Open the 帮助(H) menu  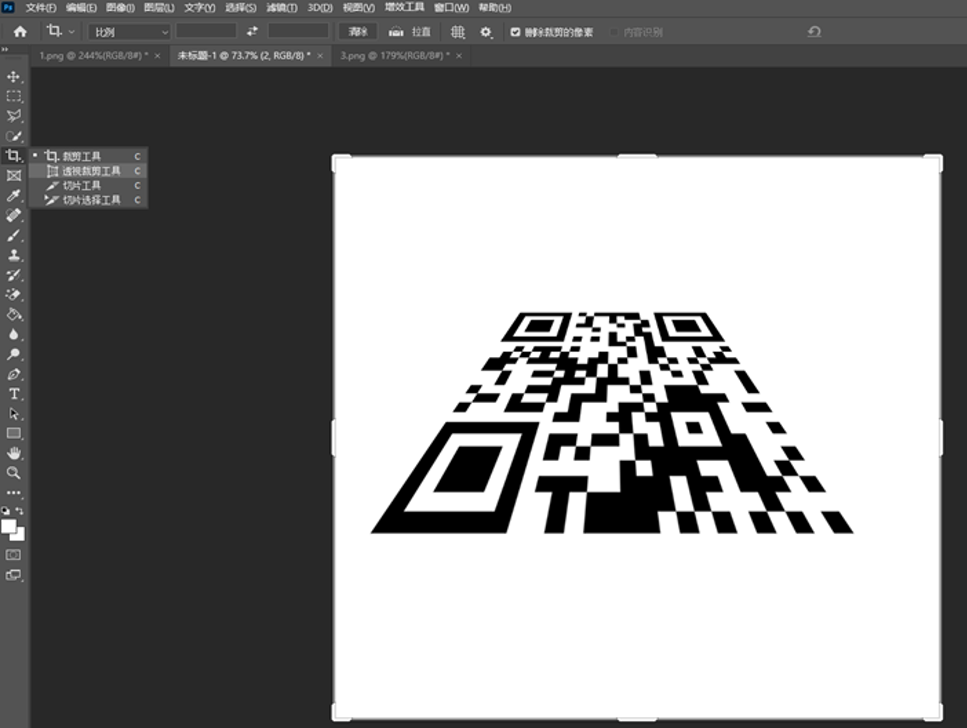[x=495, y=8]
